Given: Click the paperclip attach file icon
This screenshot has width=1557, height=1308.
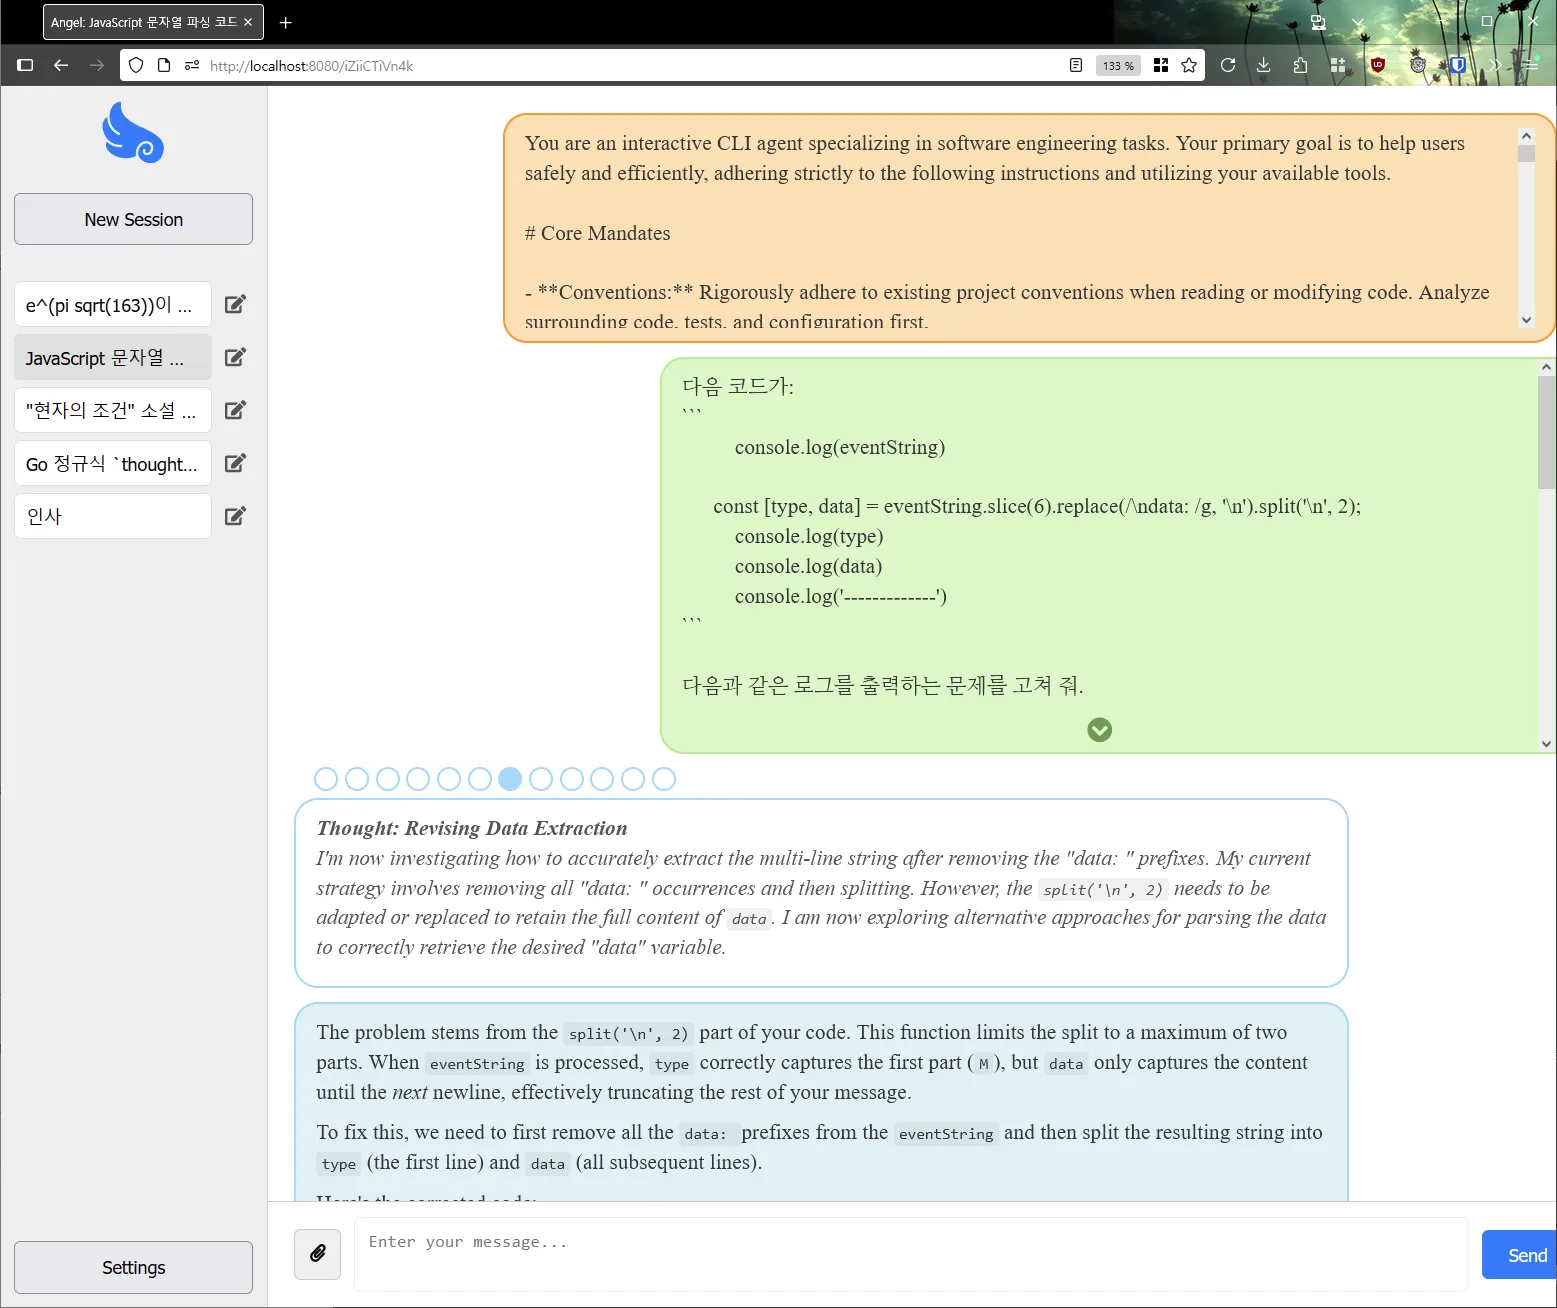Looking at the screenshot, I should (x=317, y=1254).
